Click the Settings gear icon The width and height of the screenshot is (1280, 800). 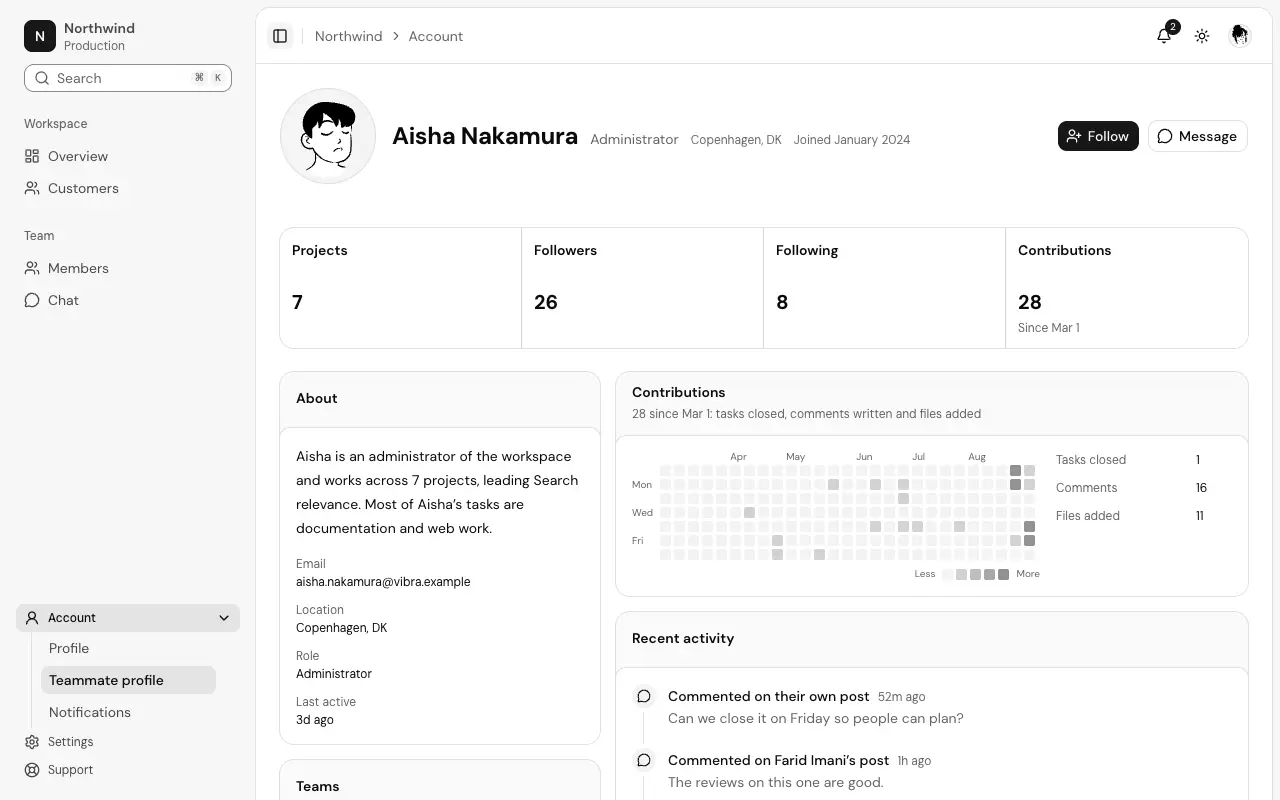pyautogui.click(x=32, y=742)
